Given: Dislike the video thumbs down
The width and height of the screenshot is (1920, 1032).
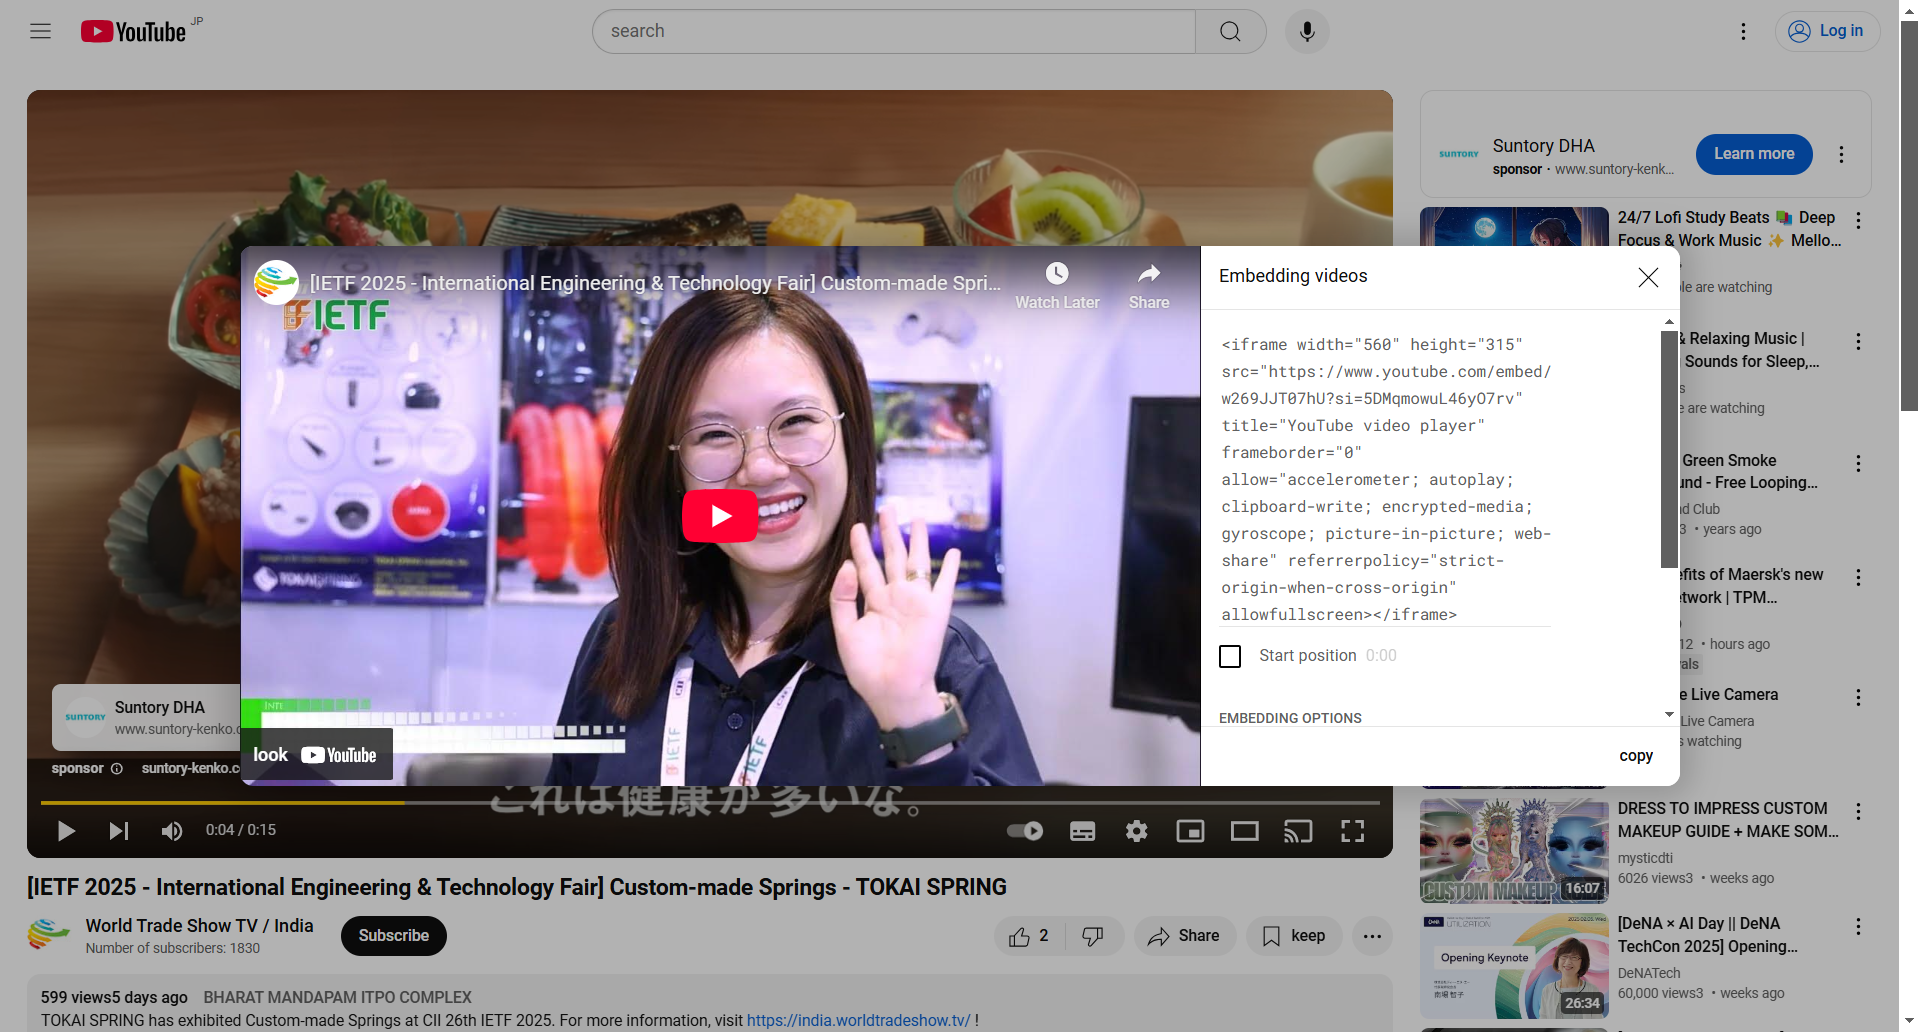Looking at the screenshot, I should 1093,936.
